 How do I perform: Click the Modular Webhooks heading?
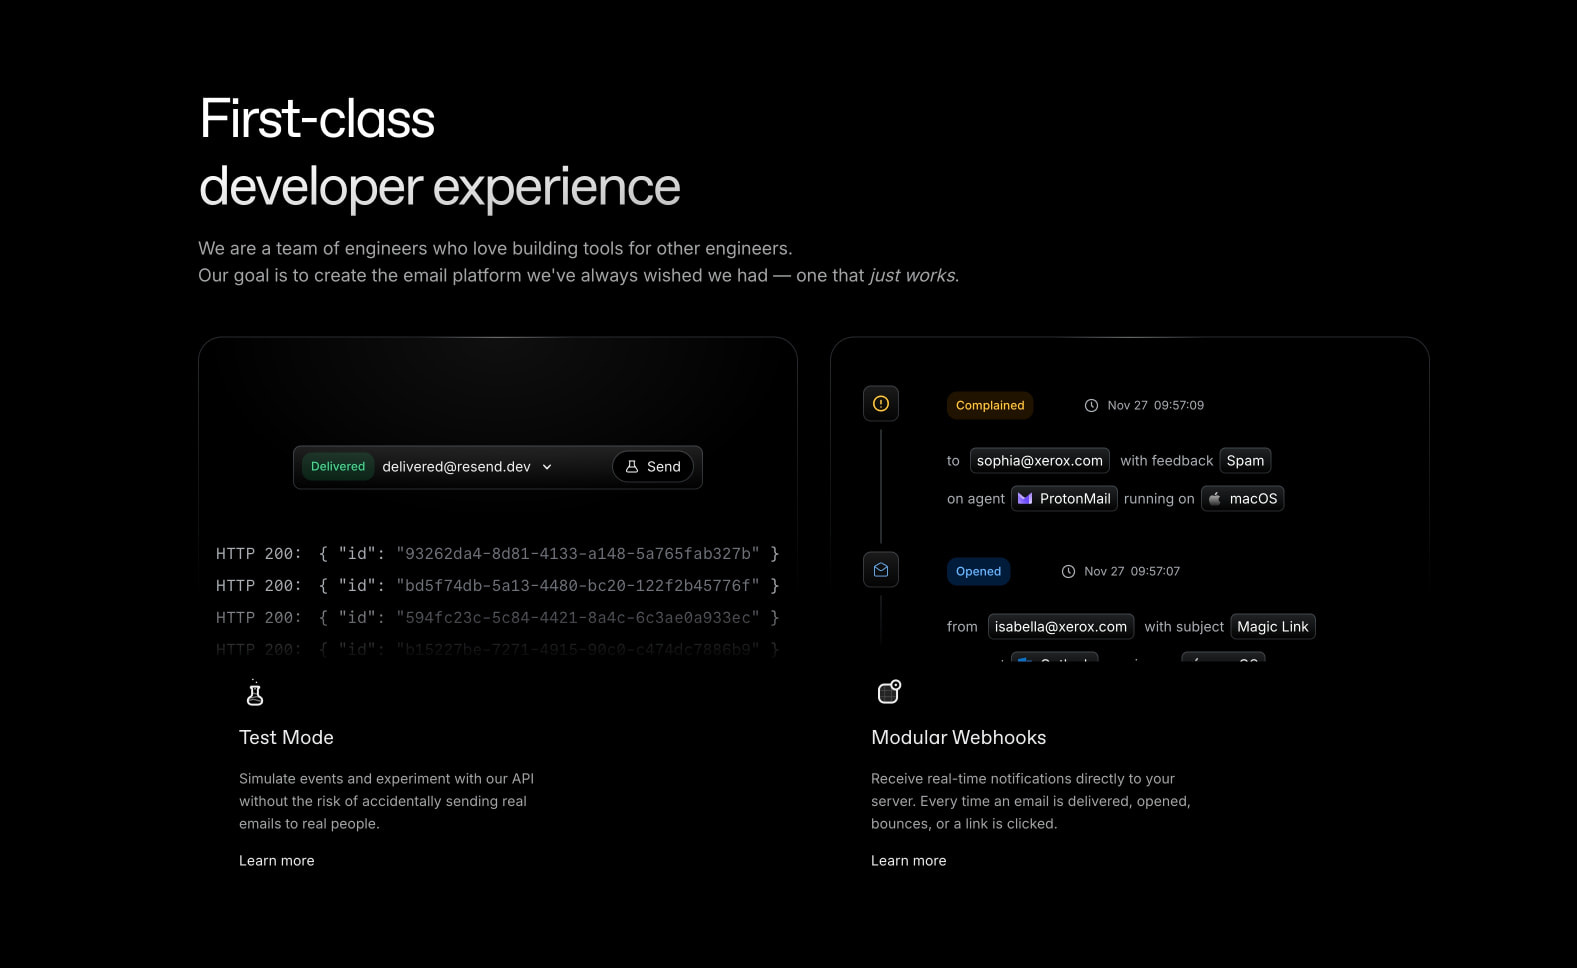[x=959, y=738]
